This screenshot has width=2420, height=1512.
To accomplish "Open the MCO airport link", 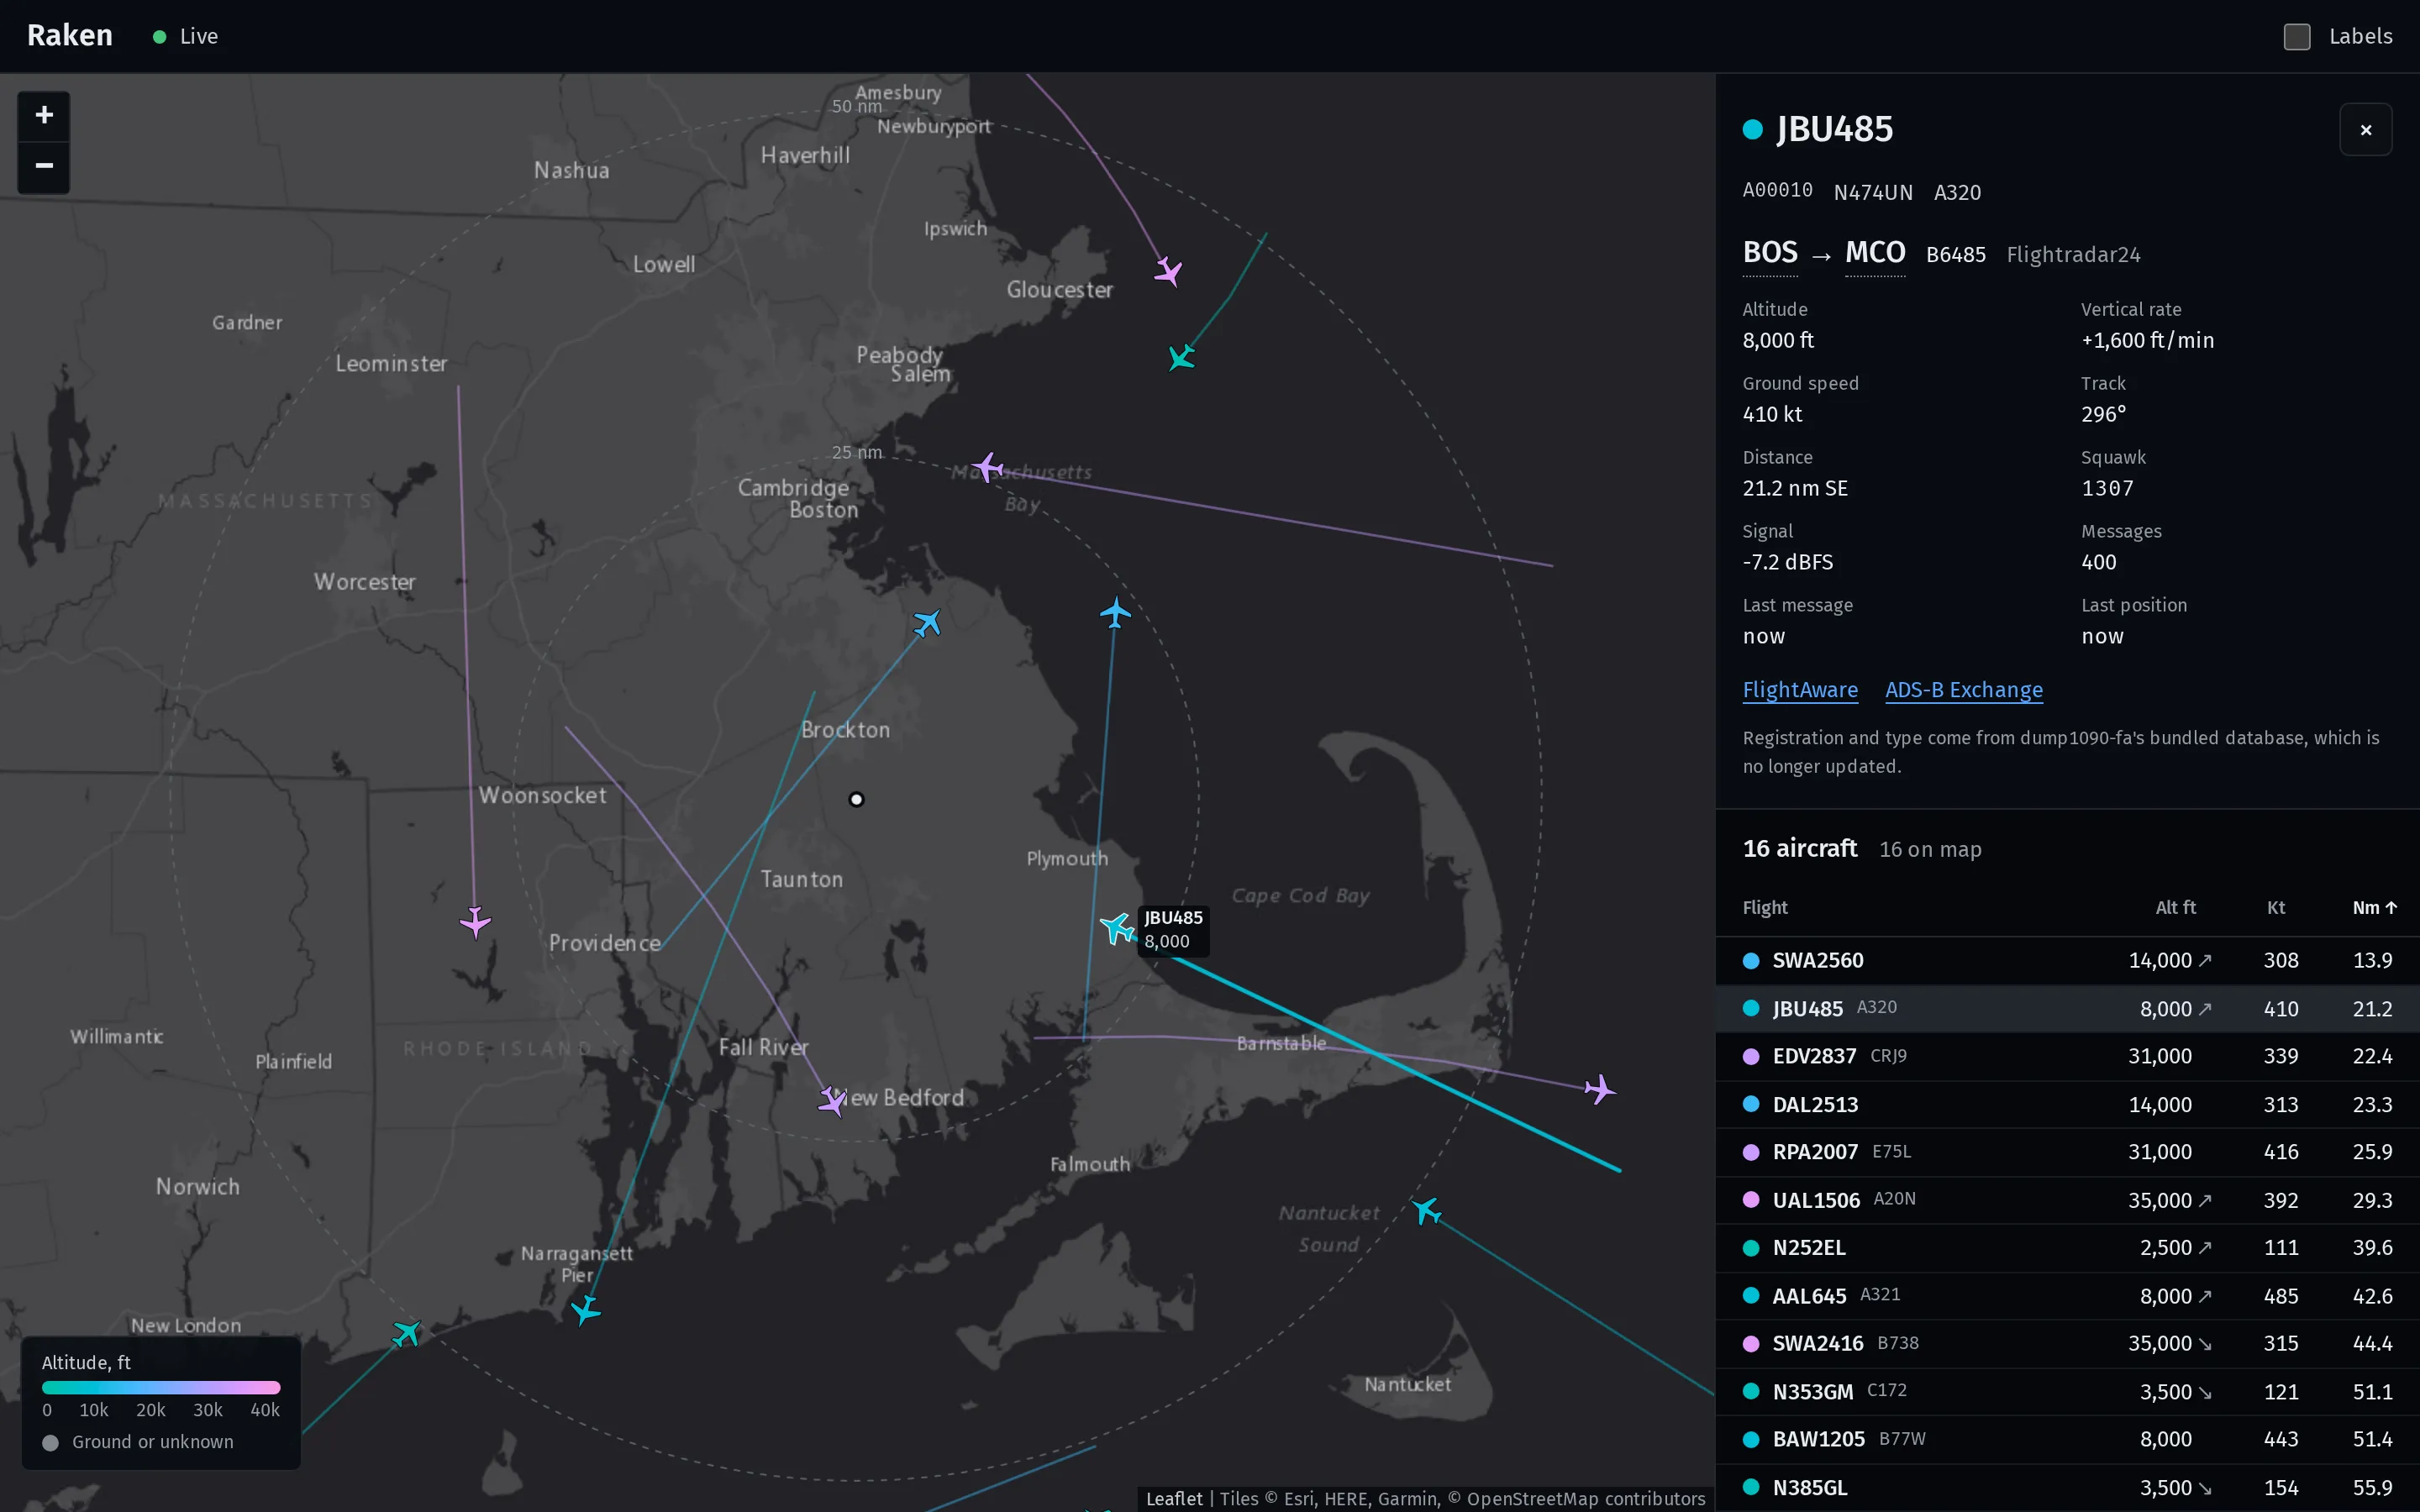I will pos(1875,253).
